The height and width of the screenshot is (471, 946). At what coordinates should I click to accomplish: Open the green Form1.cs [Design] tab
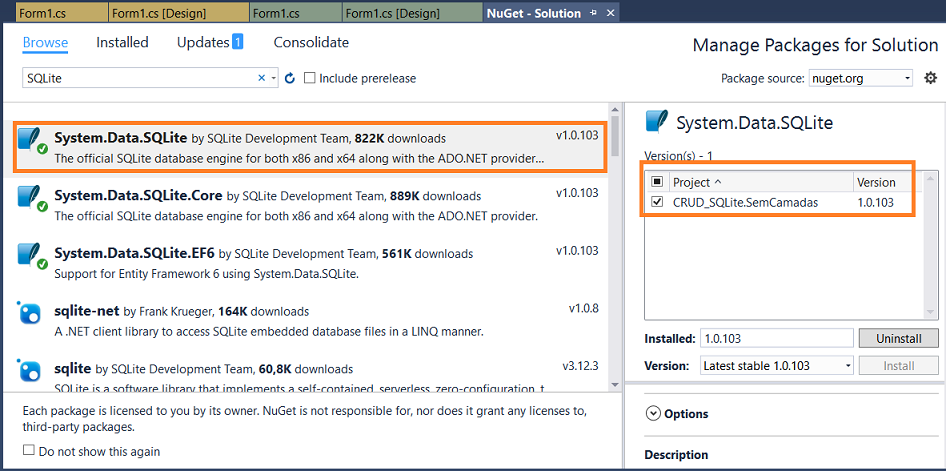coord(411,13)
